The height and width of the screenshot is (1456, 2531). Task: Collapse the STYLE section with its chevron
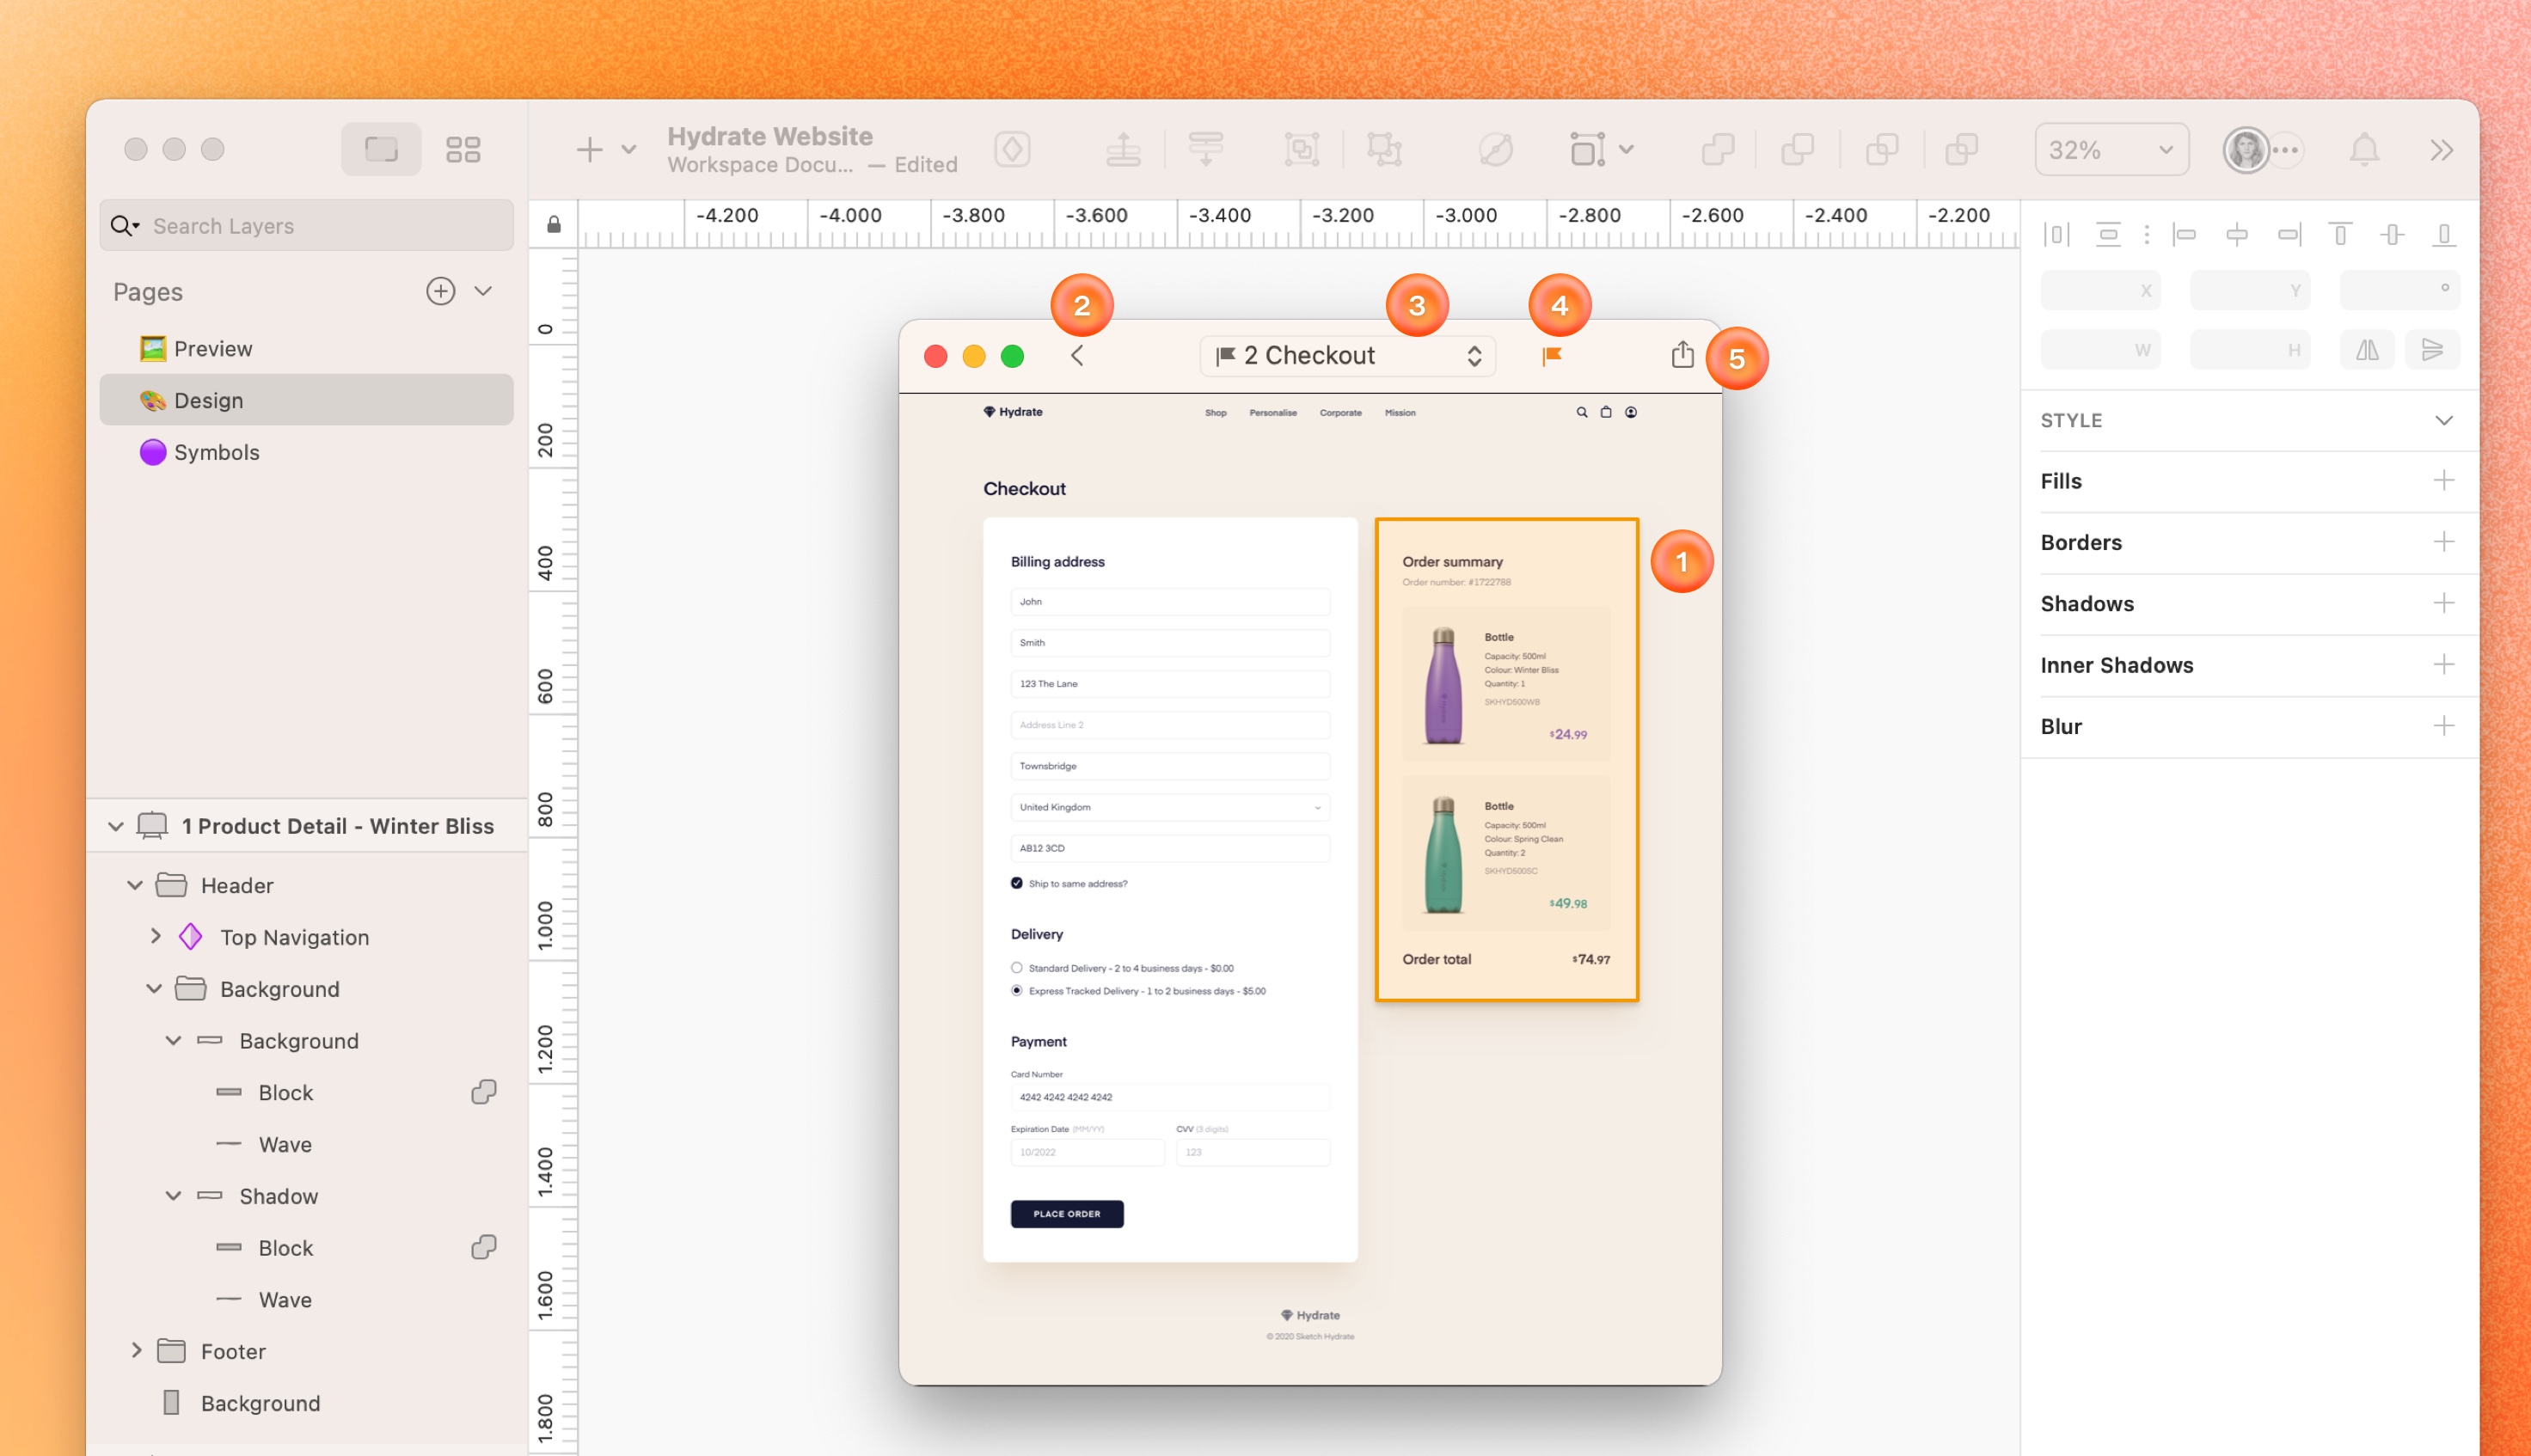click(2444, 420)
